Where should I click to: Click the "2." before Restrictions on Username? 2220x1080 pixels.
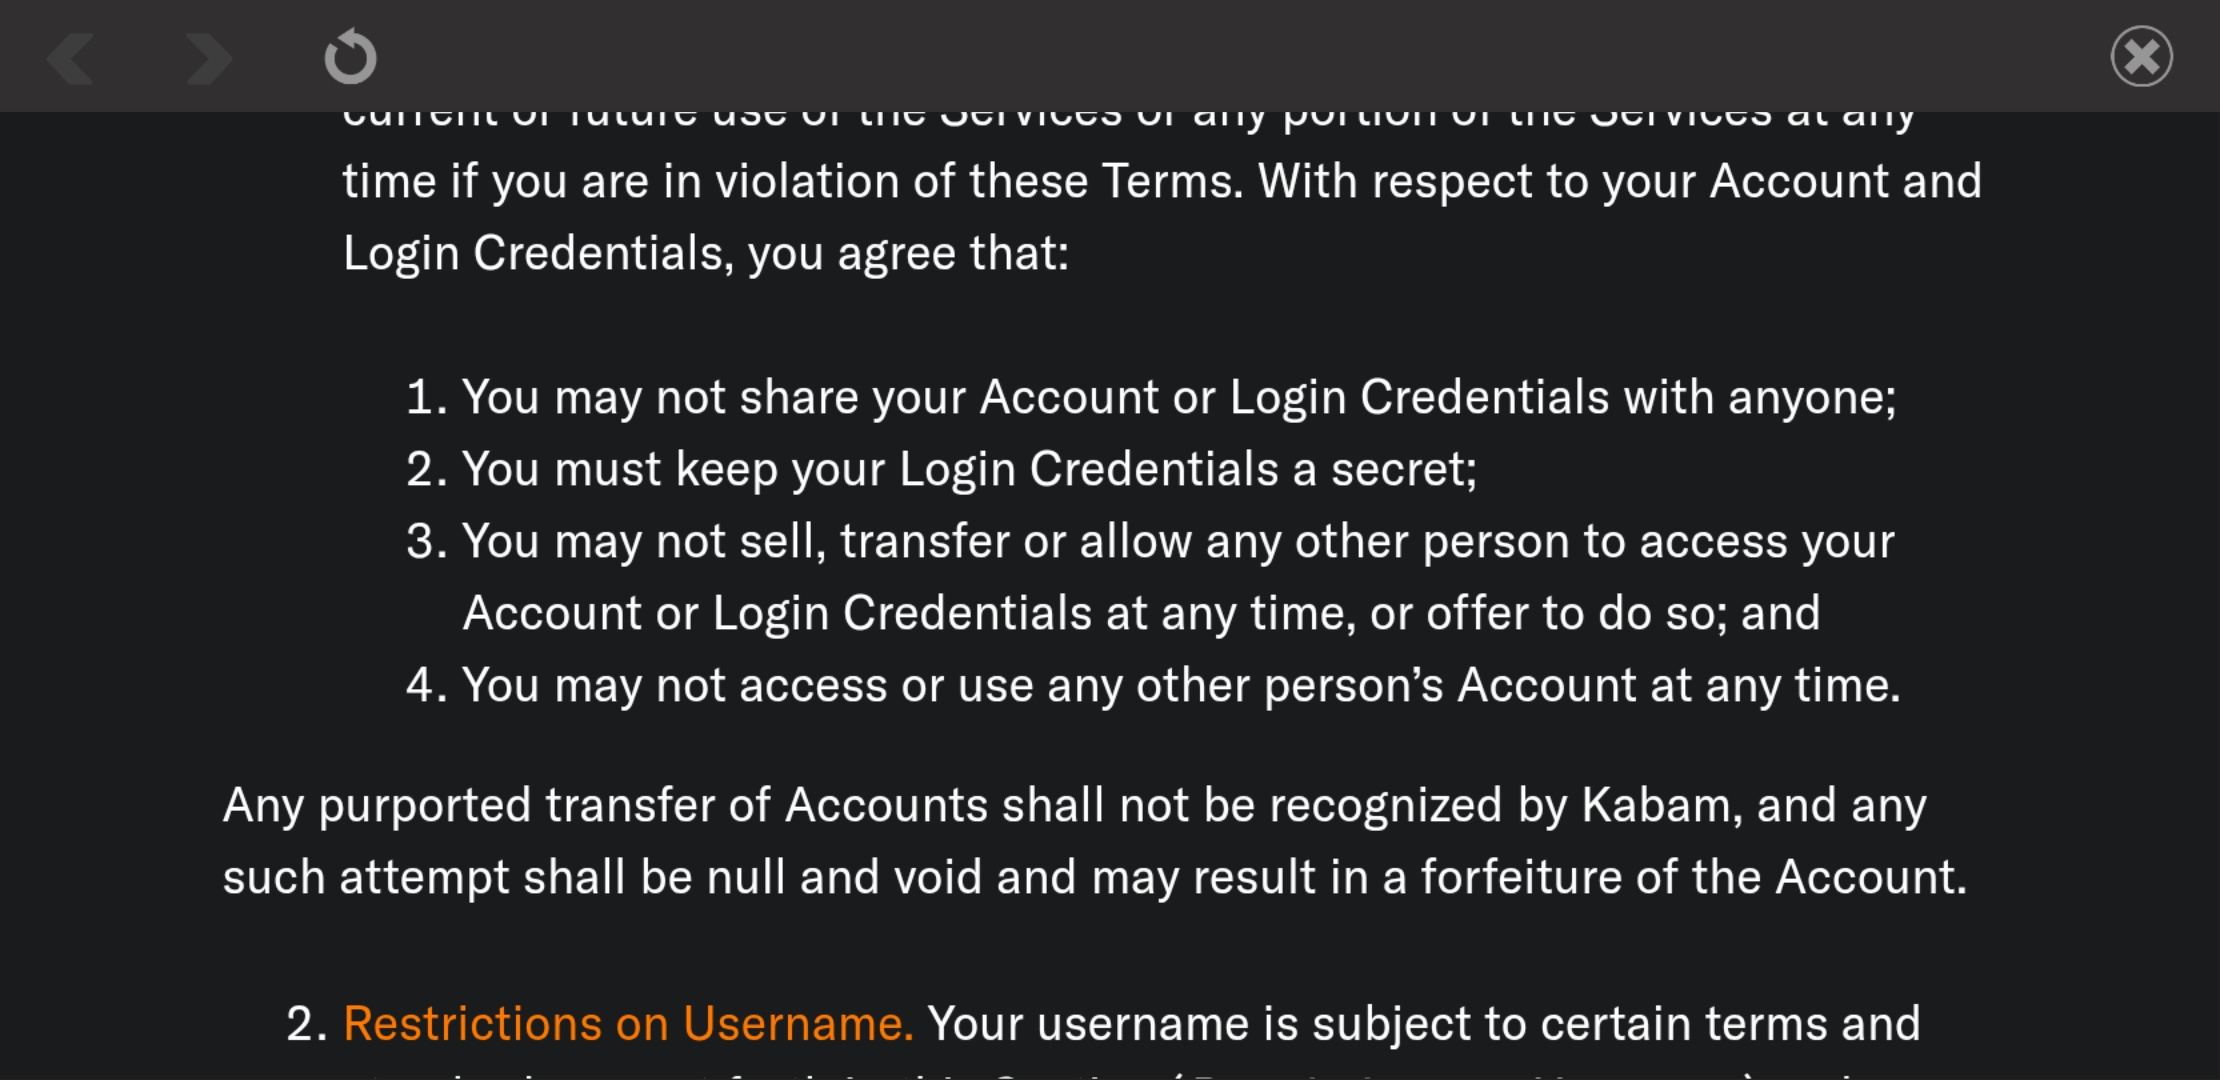[x=306, y=1024]
